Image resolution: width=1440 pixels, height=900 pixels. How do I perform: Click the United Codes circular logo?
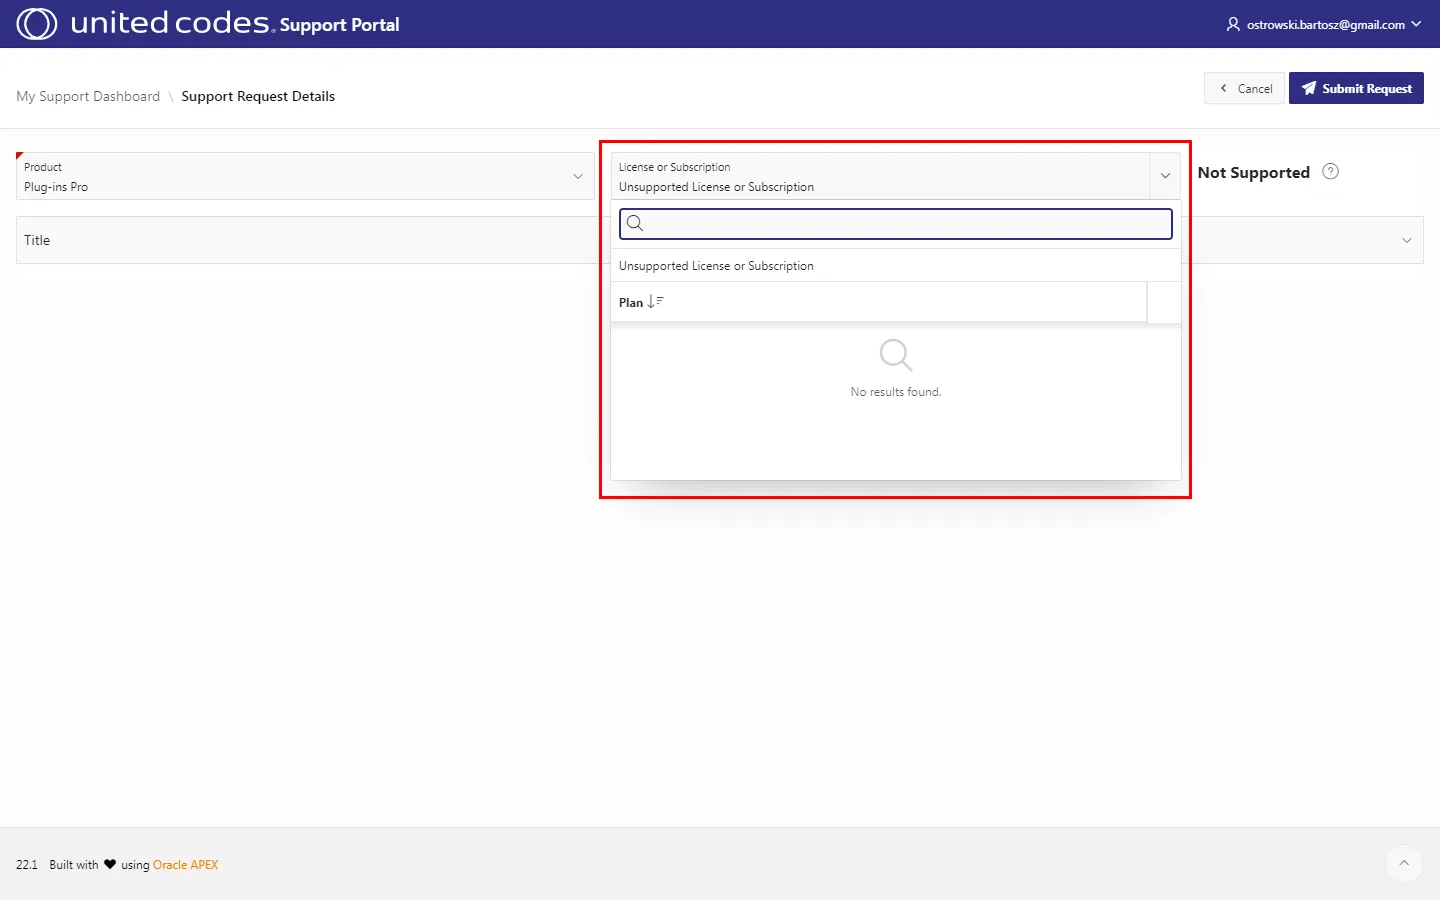tap(37, 24)
